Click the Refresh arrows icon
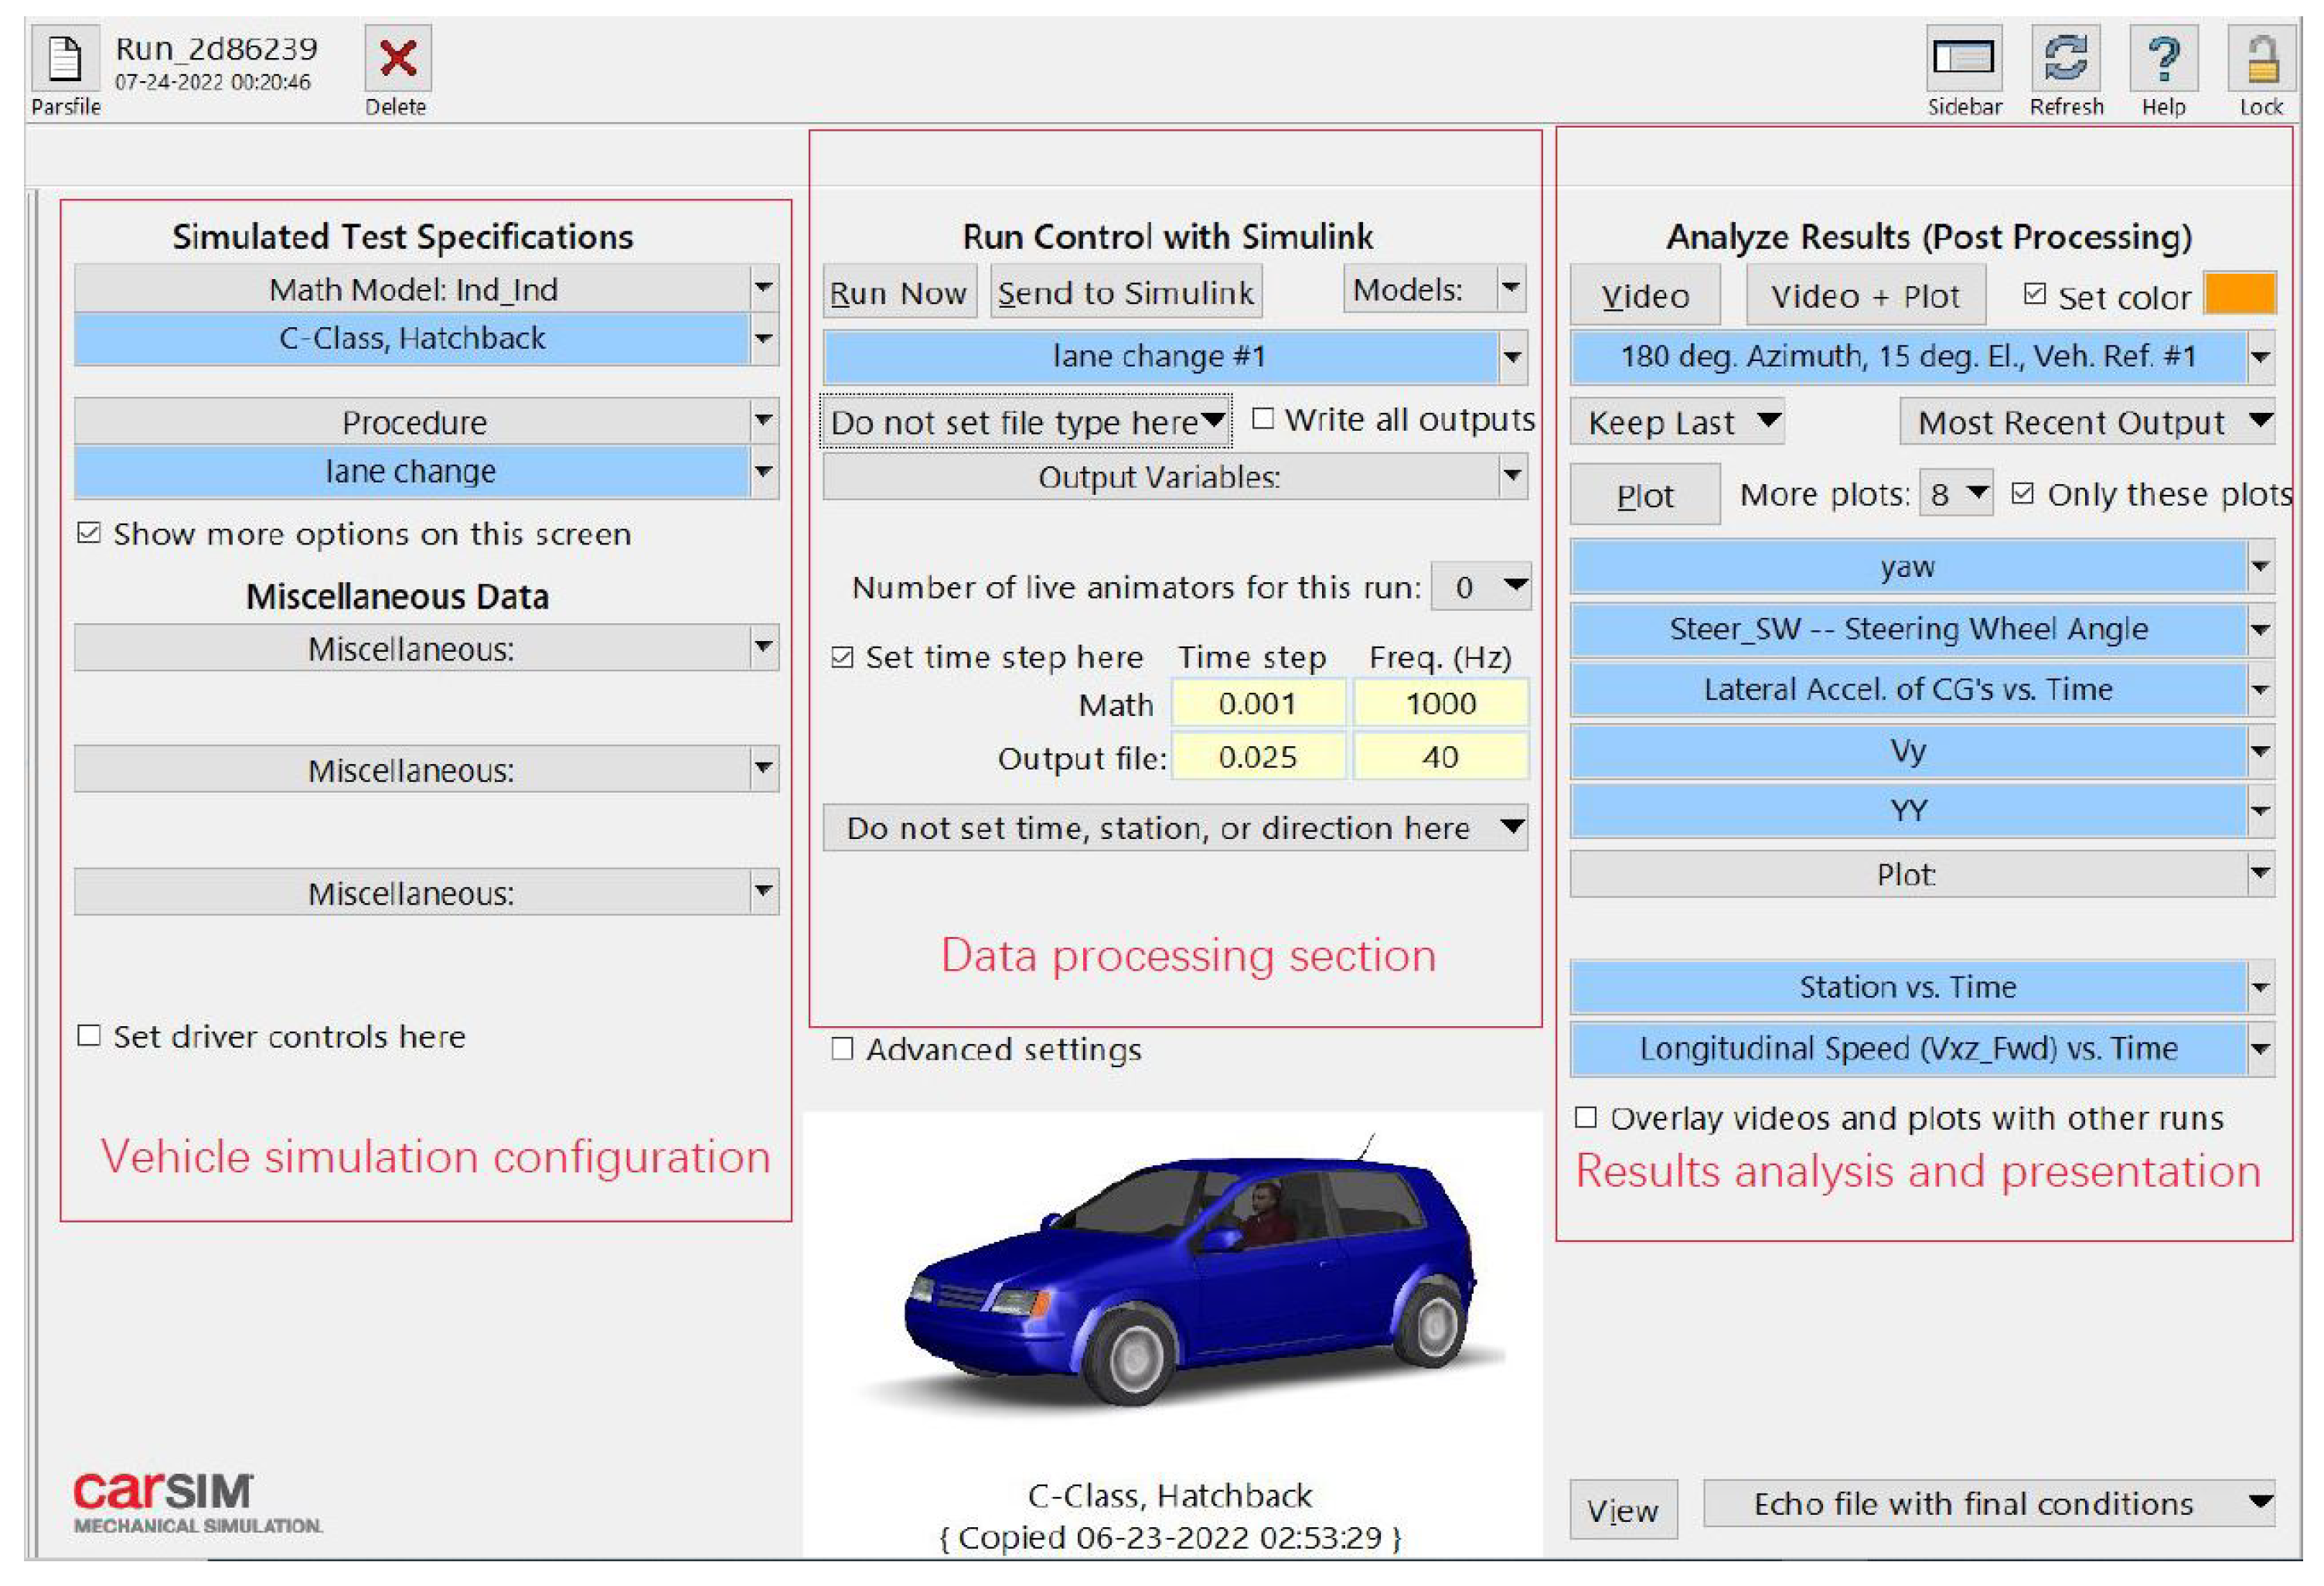The height and width of the screenshot is (1586, 2324). click(2065, 58)
